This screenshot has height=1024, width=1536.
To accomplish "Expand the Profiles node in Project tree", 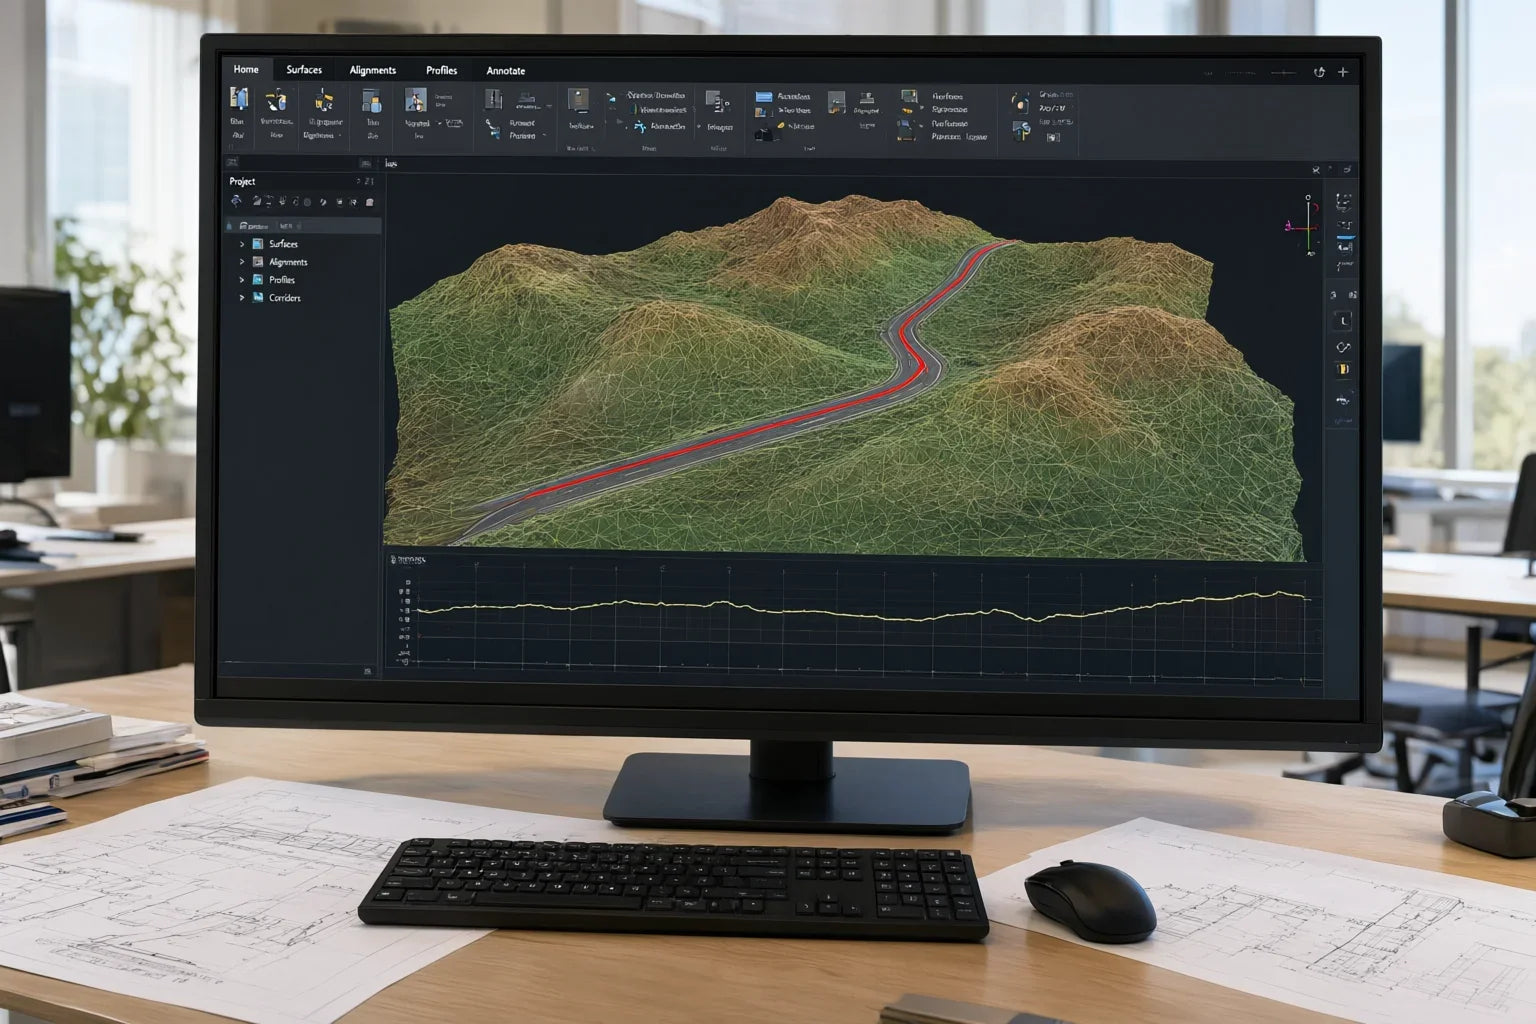I will pyautogui.click(x=242, y=280).
